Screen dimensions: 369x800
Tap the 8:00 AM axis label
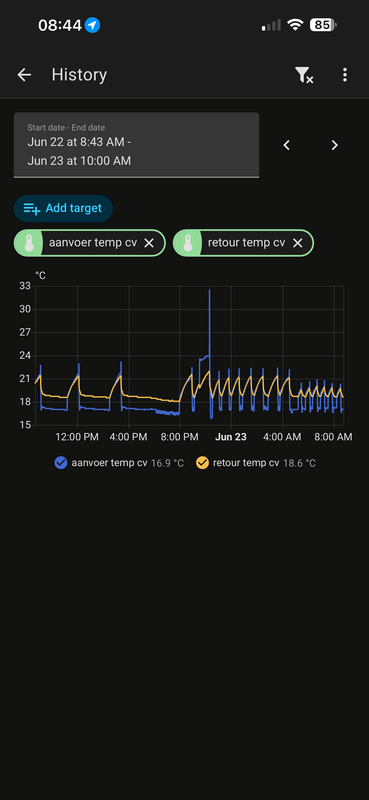(333, 437)
